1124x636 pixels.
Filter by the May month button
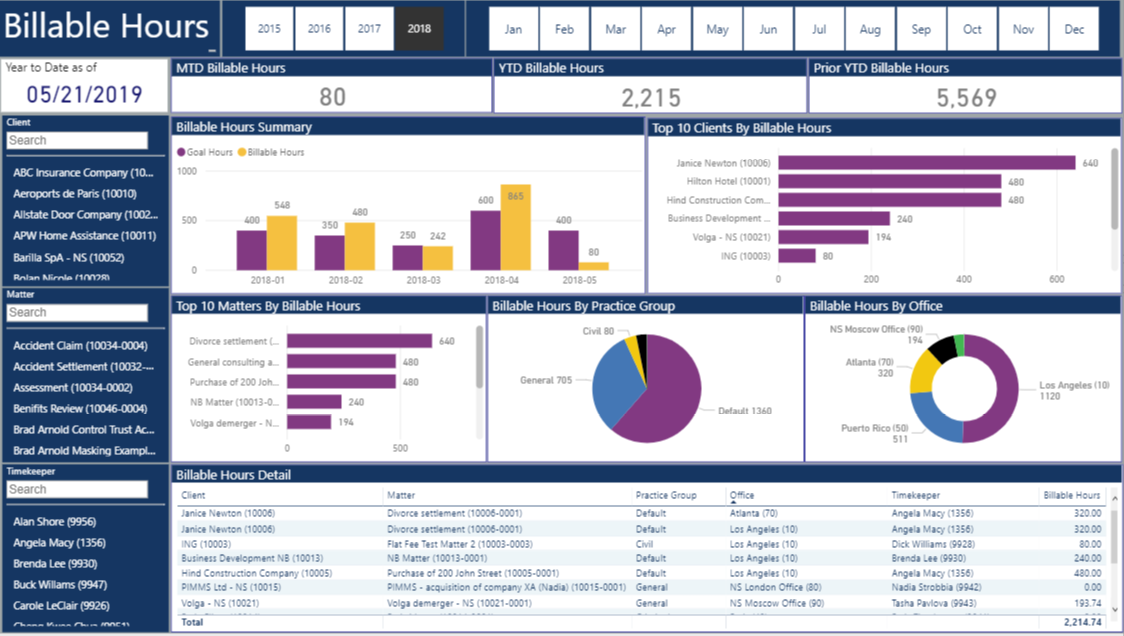[x=717, y=29]
